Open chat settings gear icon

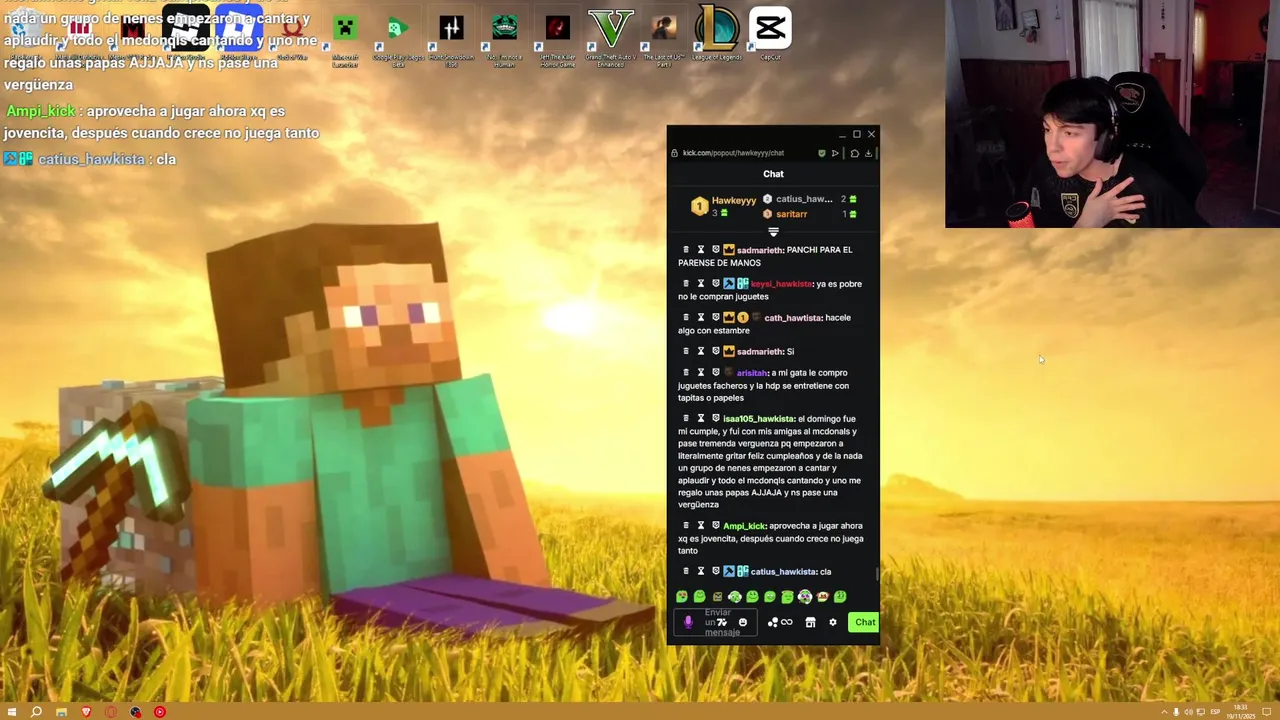832,622
